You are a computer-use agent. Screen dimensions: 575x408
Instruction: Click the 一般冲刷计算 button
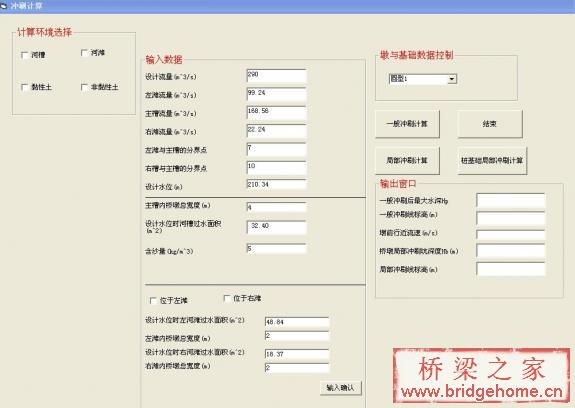pos(407,124)
